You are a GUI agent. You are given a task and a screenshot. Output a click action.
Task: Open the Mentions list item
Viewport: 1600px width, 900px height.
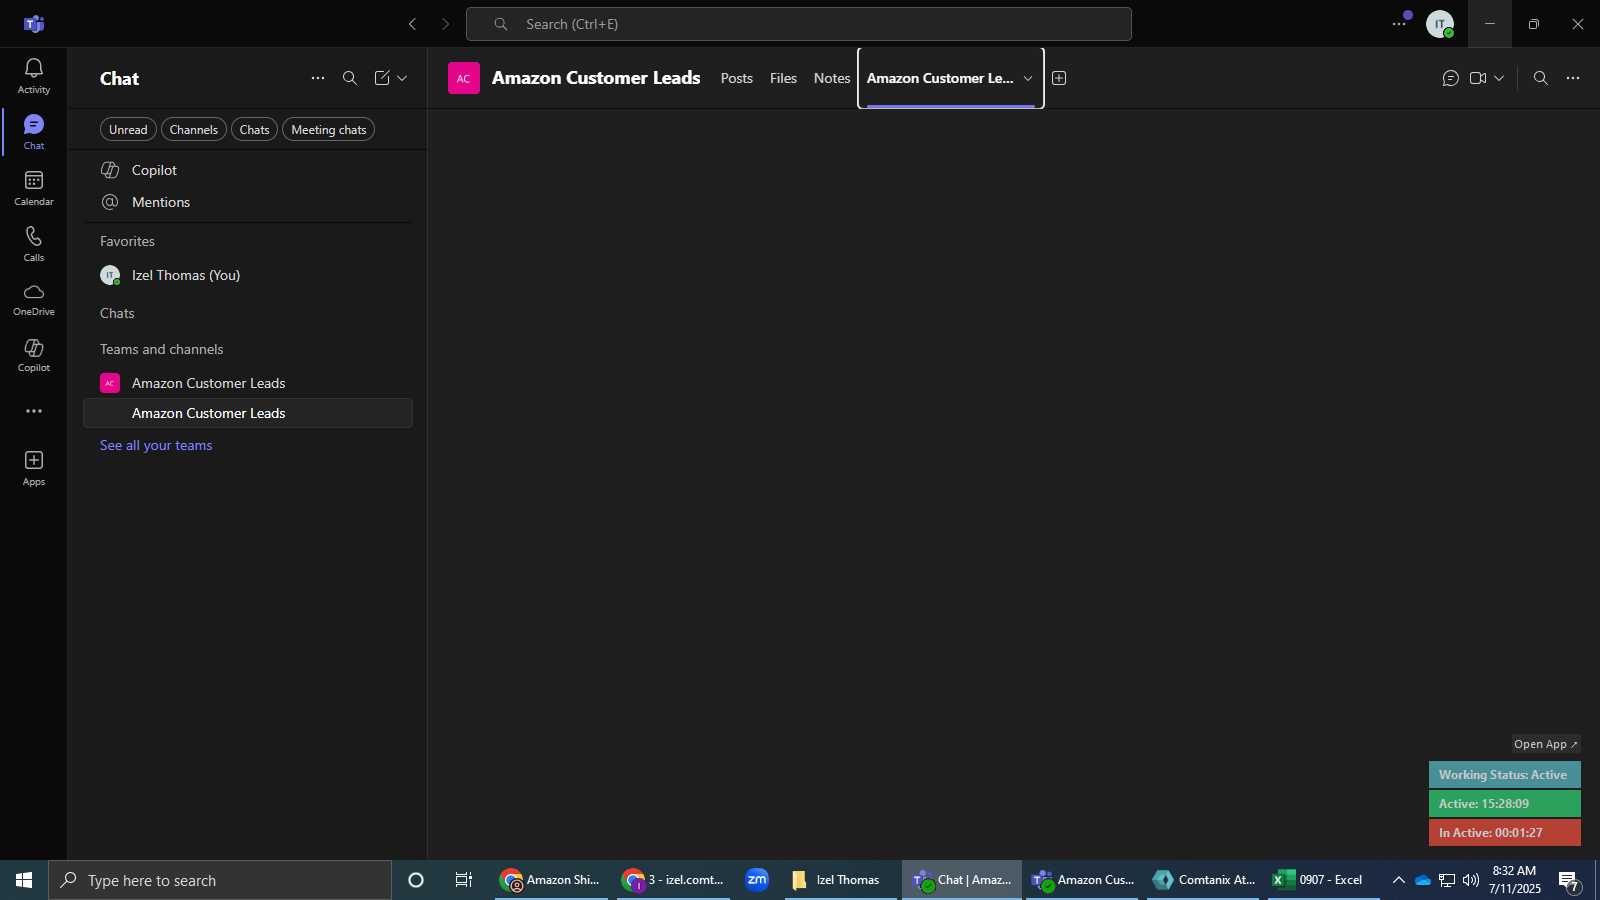coord(248,202)
